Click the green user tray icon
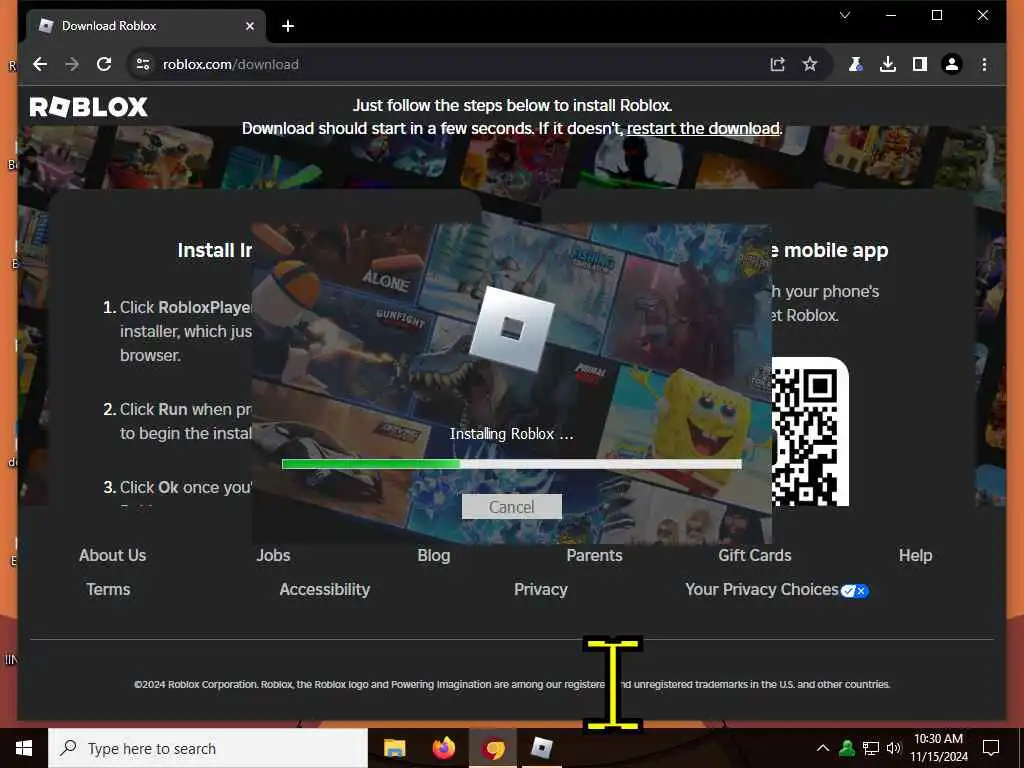1024x768 pixels. (847, 748)
